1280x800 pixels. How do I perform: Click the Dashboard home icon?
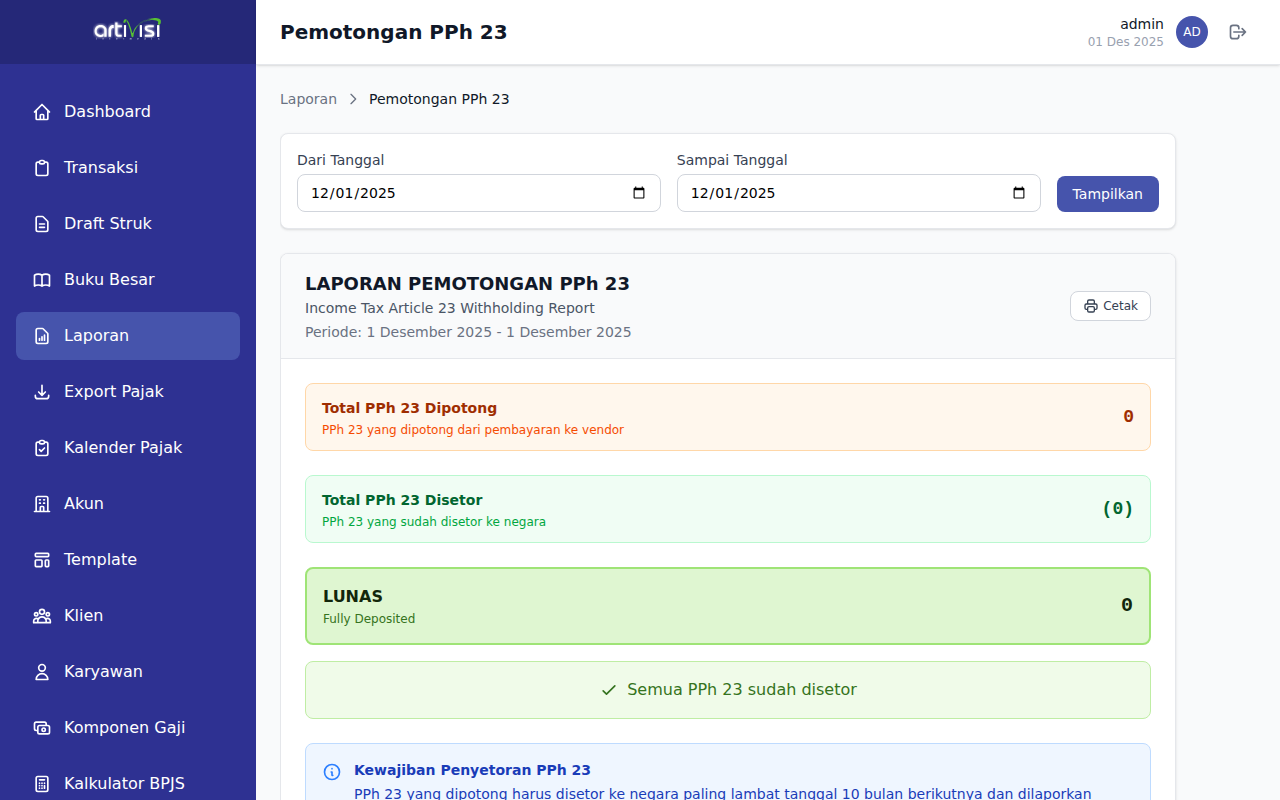(x=42, y=112)
